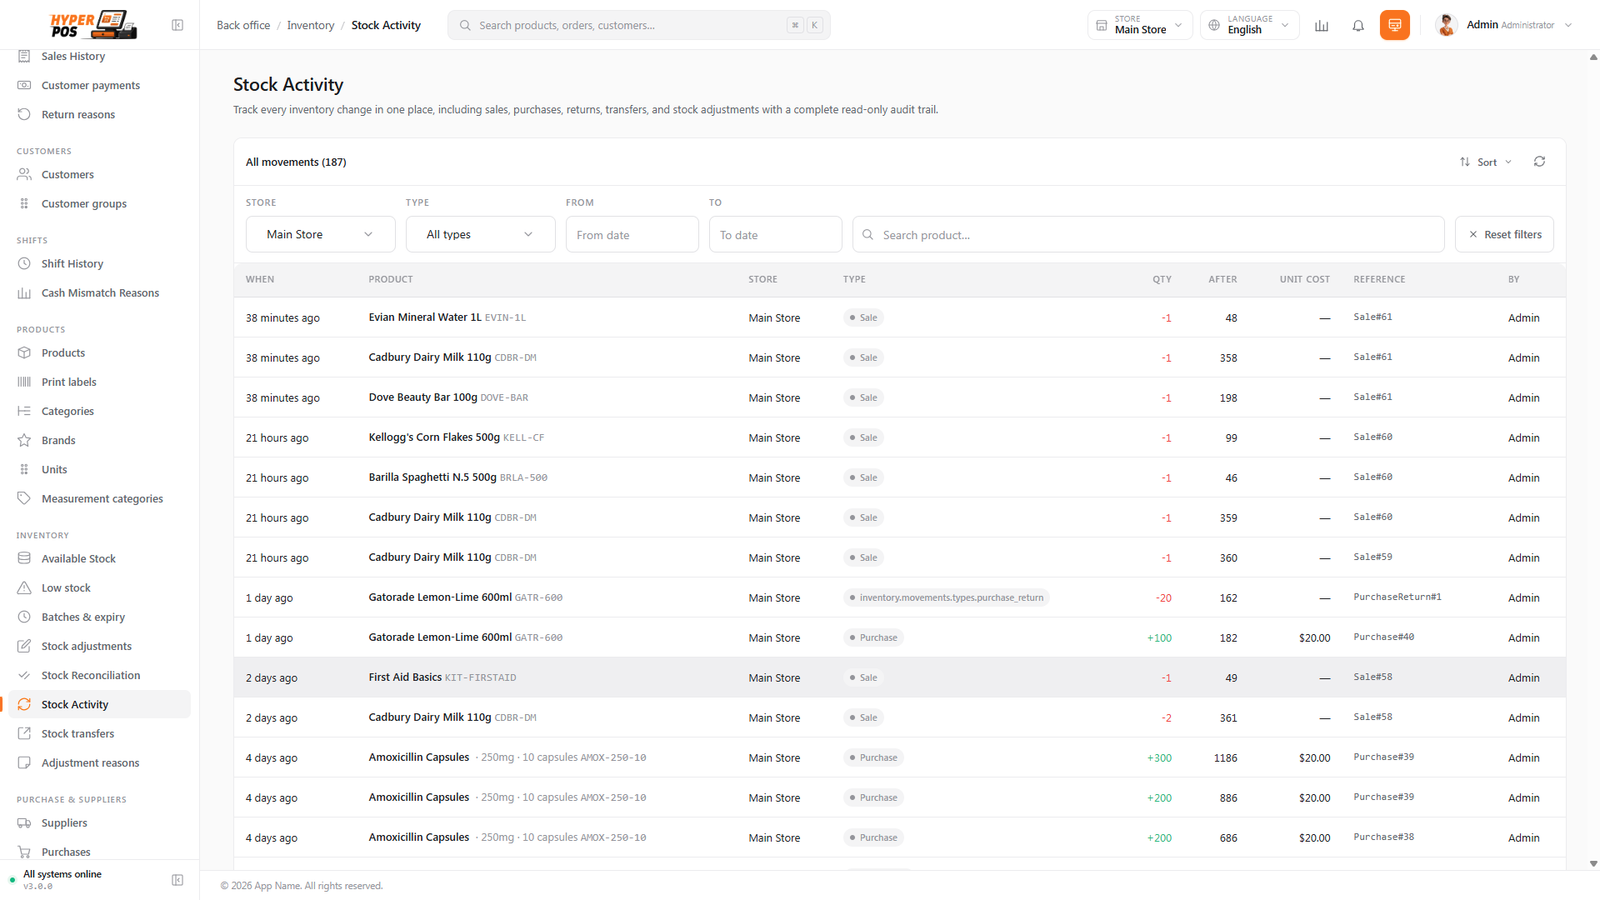Click the Stock adjustments edit icon
The width and height of the screenshot is (1600, 900).
point(24,646)
